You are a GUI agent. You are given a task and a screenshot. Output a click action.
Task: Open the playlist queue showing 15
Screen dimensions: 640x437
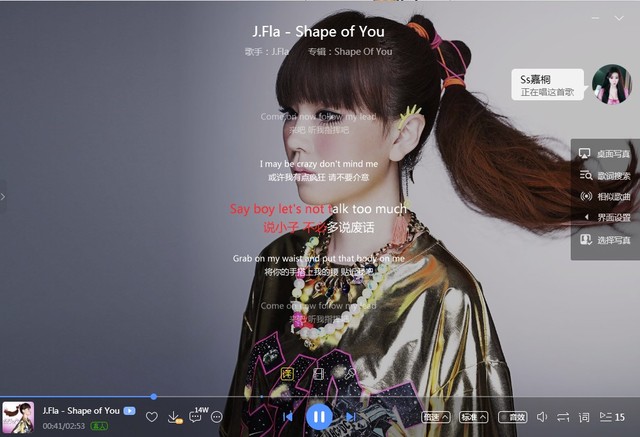(x=612, y=417)
